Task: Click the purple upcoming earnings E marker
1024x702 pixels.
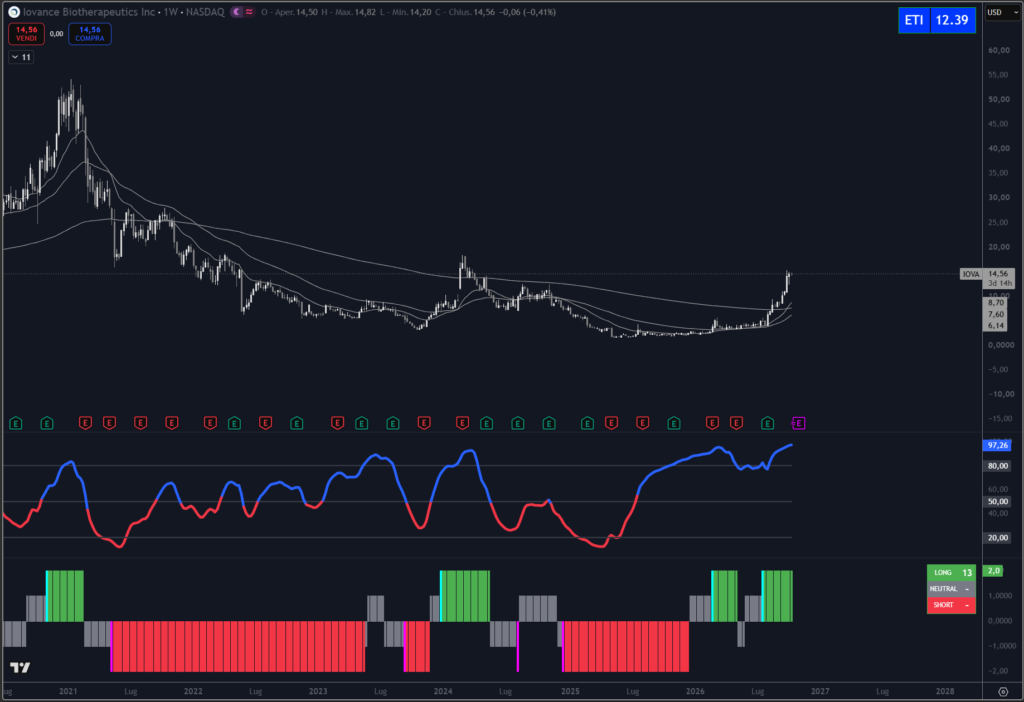Action: pyautogui.click(x=798, y=423)
